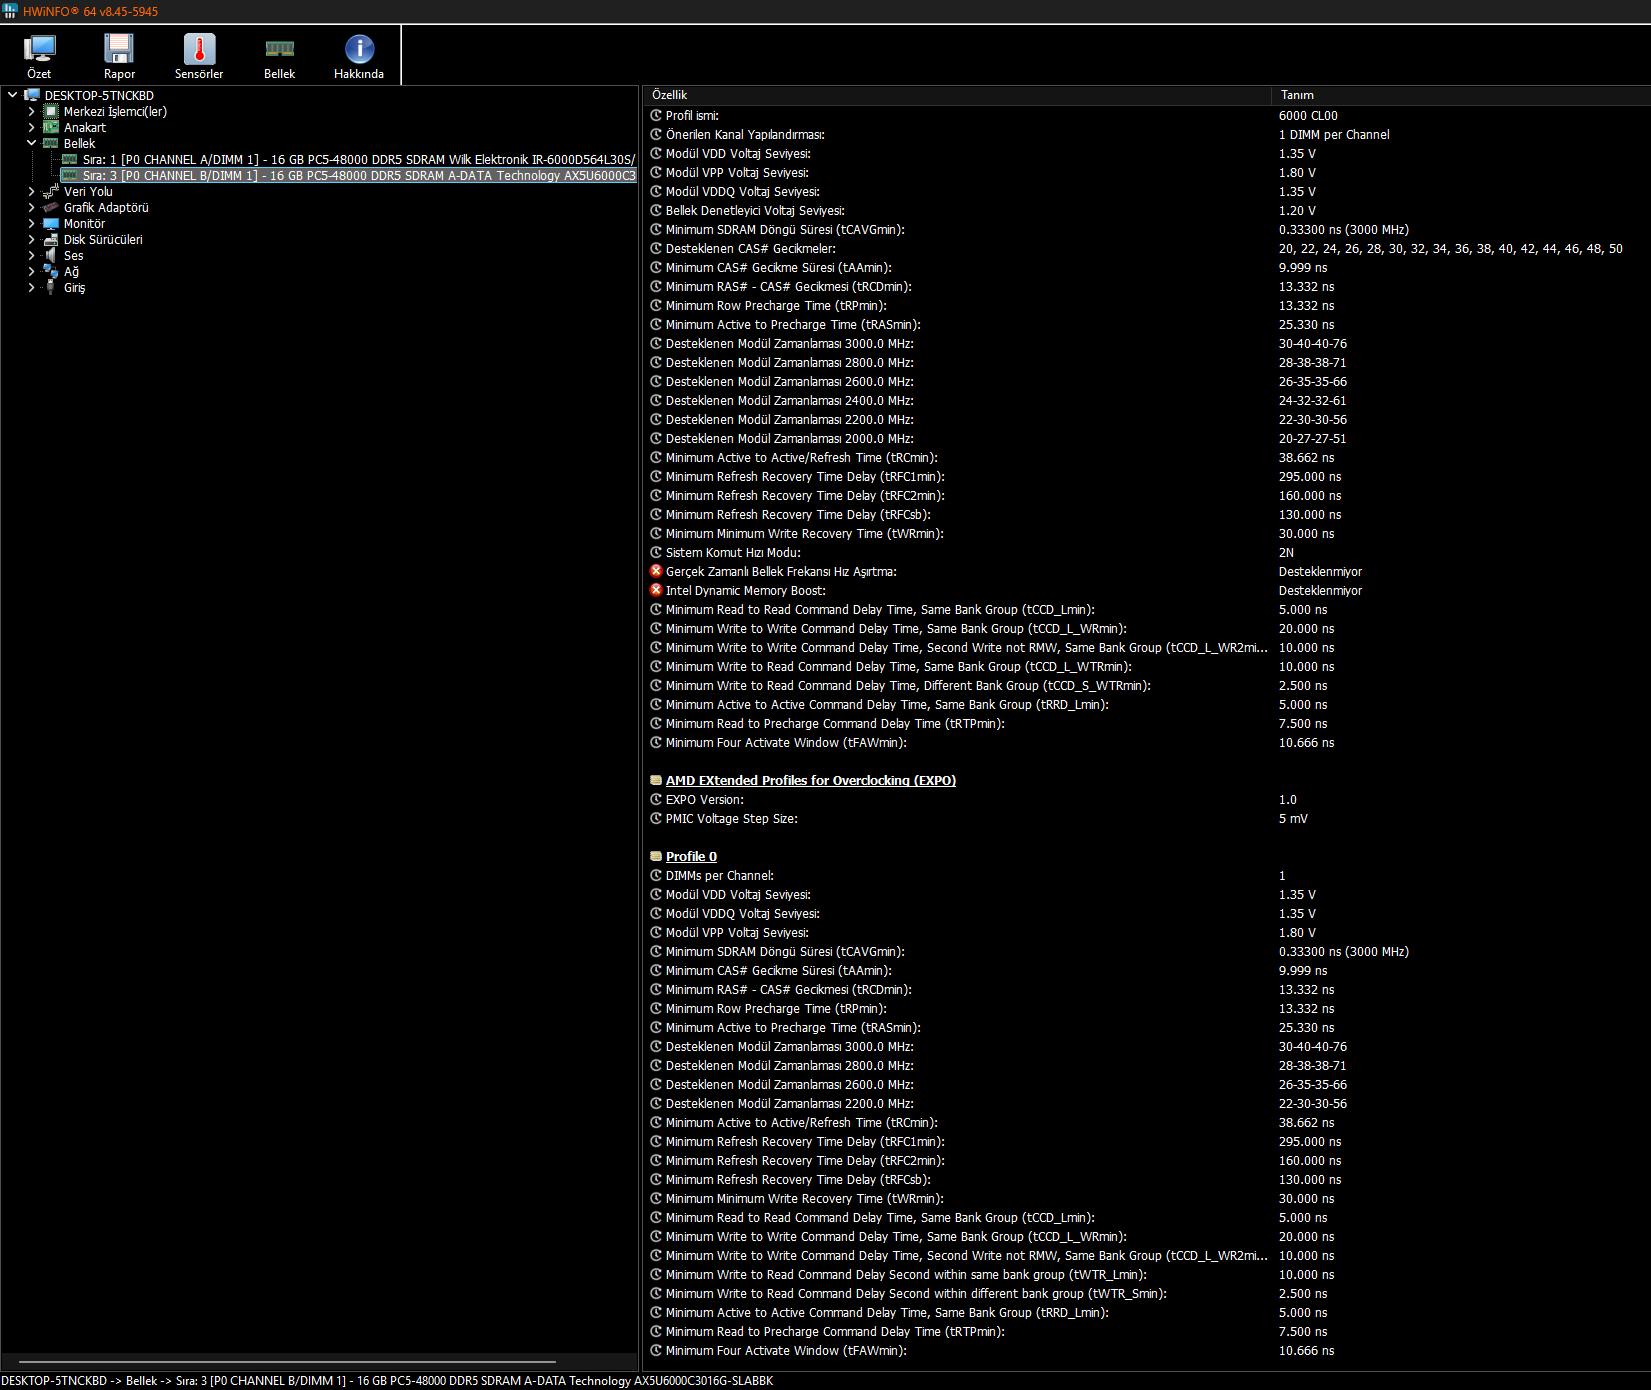The height and width of the screenshot is (1390, 1651).
Task: Click the Profil ismi value 6000 CL00
Action: (x=1308, y=115)
